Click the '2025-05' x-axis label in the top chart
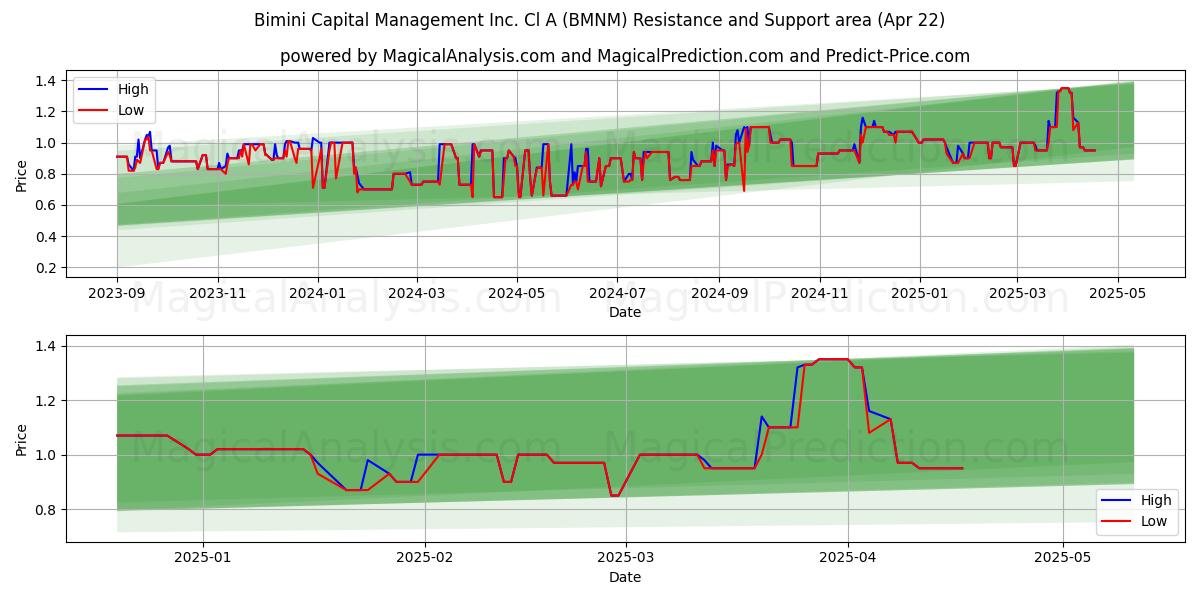Viewport: 1200px width, 600px height. (x=1117, y=294)
